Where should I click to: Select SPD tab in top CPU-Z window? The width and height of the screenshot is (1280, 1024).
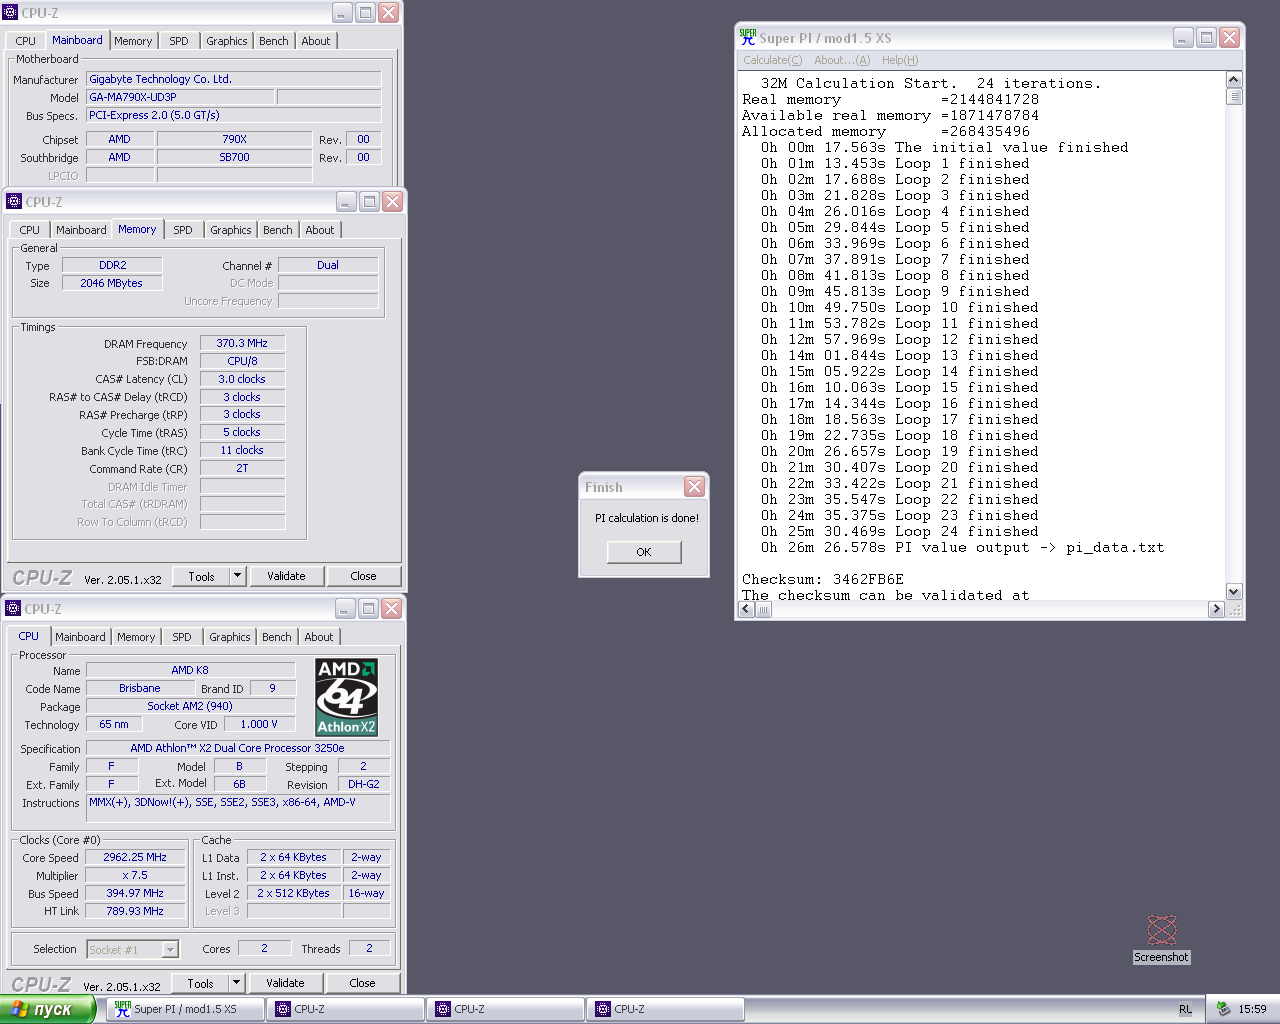[179, 41]
